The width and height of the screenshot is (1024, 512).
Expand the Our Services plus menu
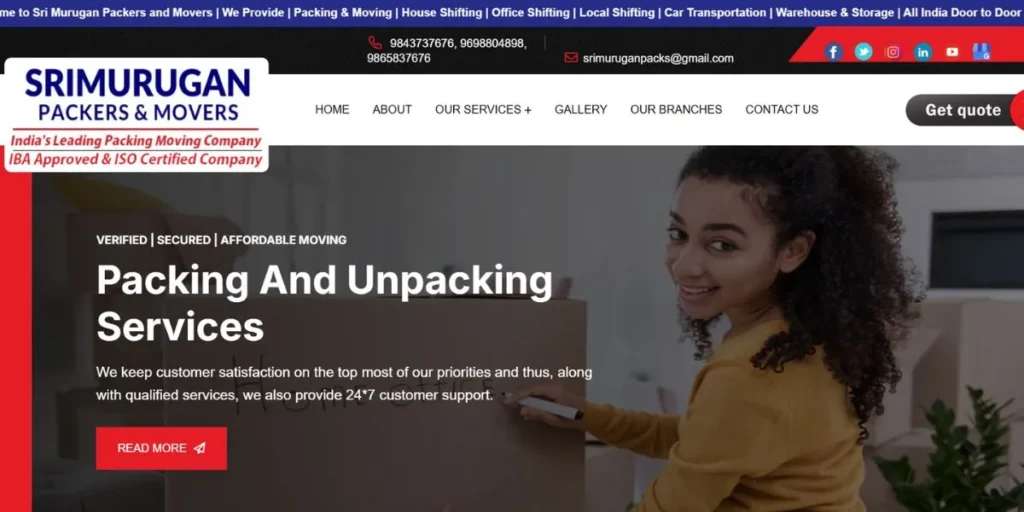pyautogui.click(x=483, y=110)
